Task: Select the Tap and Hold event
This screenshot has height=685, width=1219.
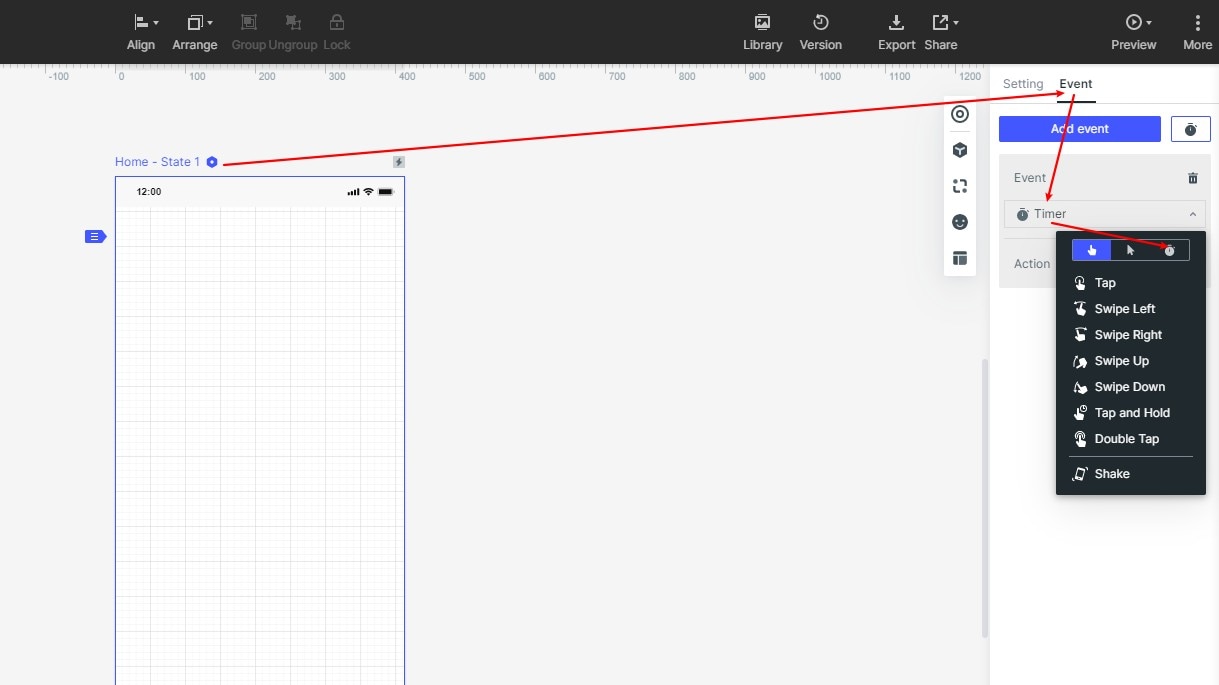Action: 1131,413
